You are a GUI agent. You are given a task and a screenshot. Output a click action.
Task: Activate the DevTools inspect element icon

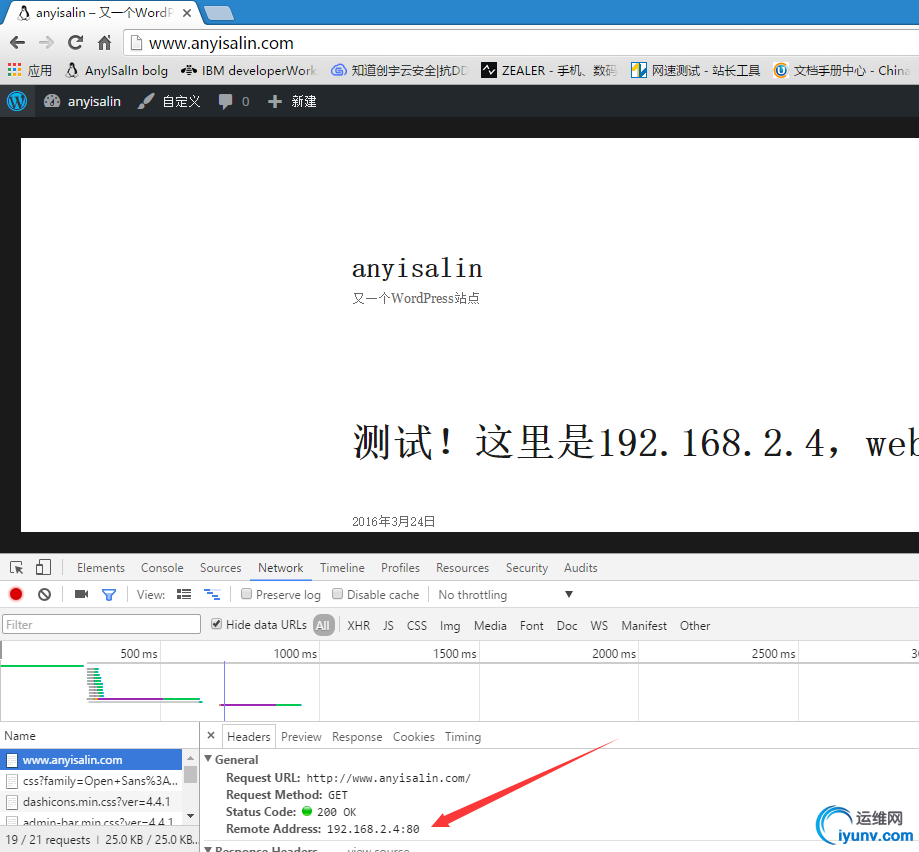(16, 568)
